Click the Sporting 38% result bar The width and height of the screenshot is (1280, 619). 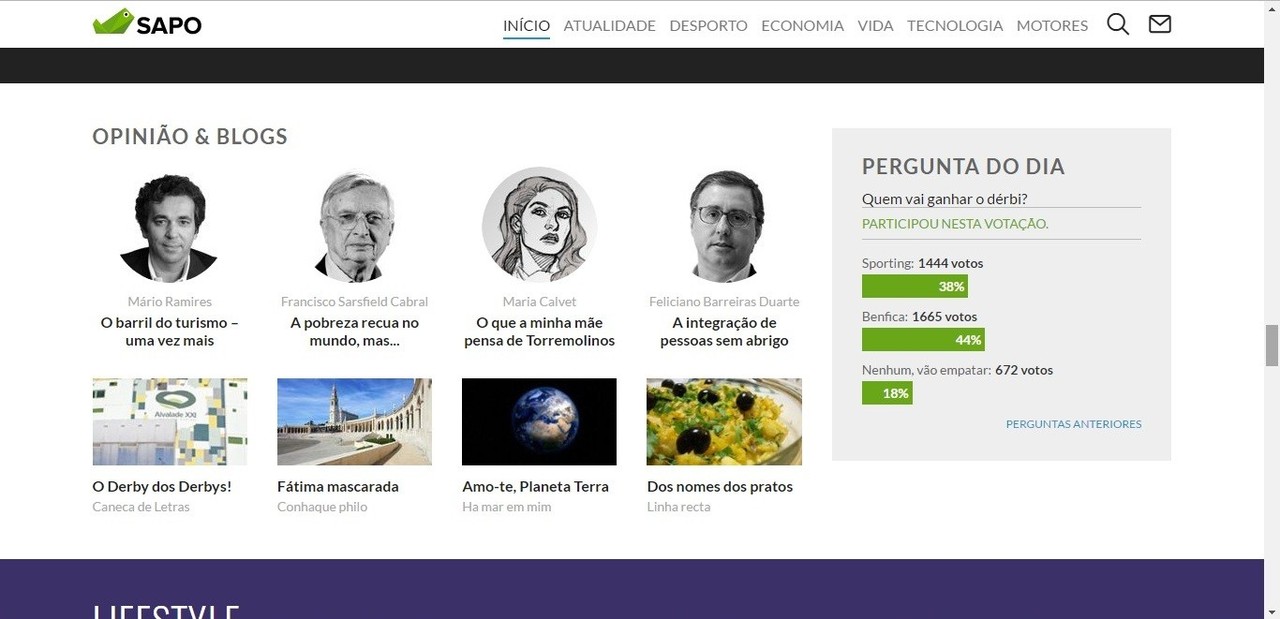click(914, 287)
